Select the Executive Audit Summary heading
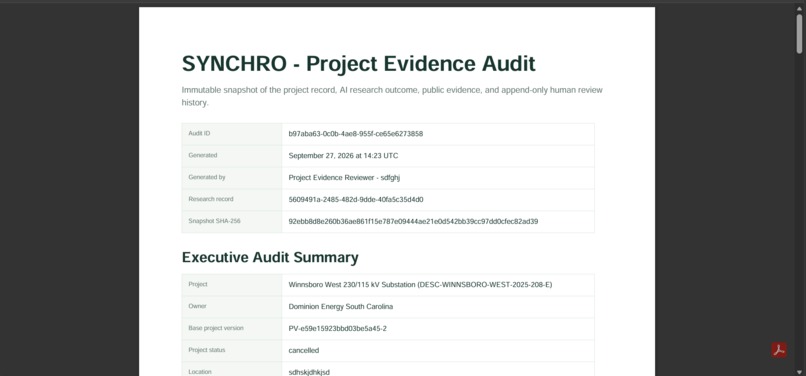The width and height of the screenshot is (806, 376). click(x=270, y=257)
